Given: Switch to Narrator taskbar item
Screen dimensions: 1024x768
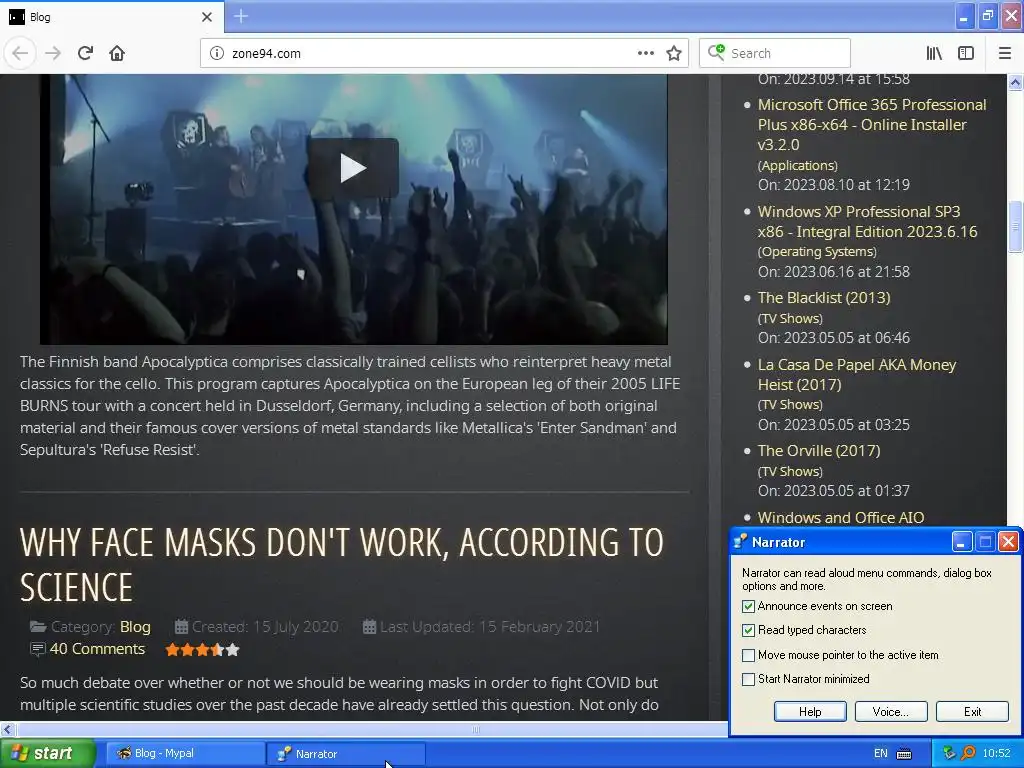Looking at the screenshot, I should coord(345,754).
